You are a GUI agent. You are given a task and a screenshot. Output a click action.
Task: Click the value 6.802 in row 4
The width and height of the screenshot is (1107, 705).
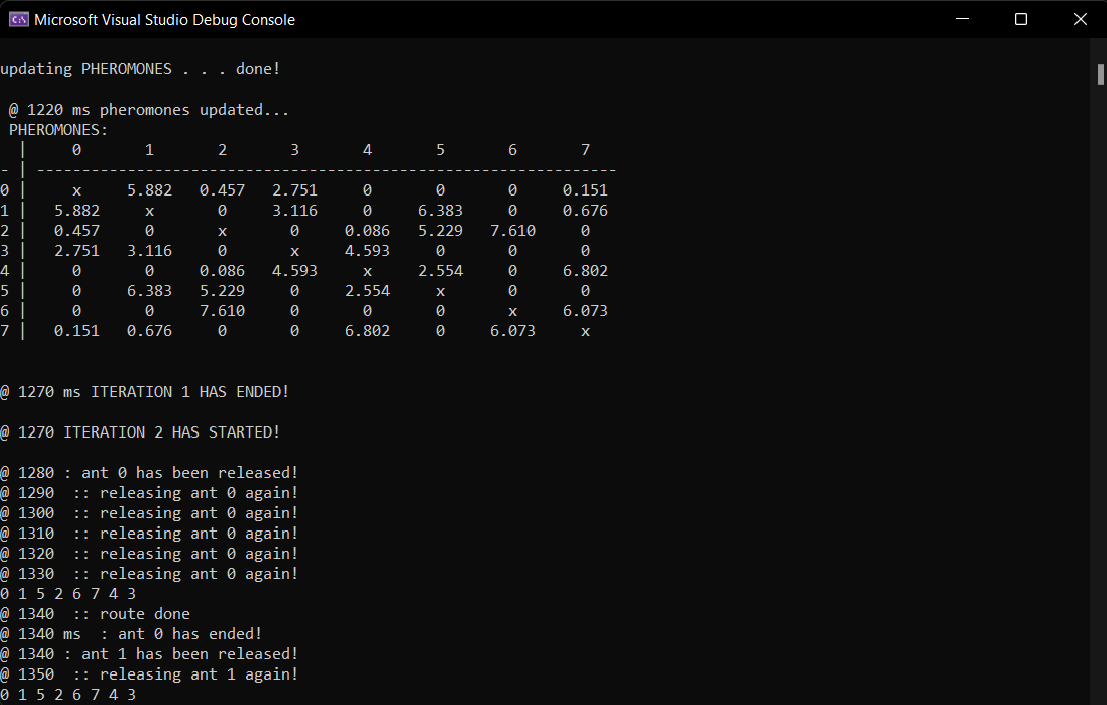(586, 270)
